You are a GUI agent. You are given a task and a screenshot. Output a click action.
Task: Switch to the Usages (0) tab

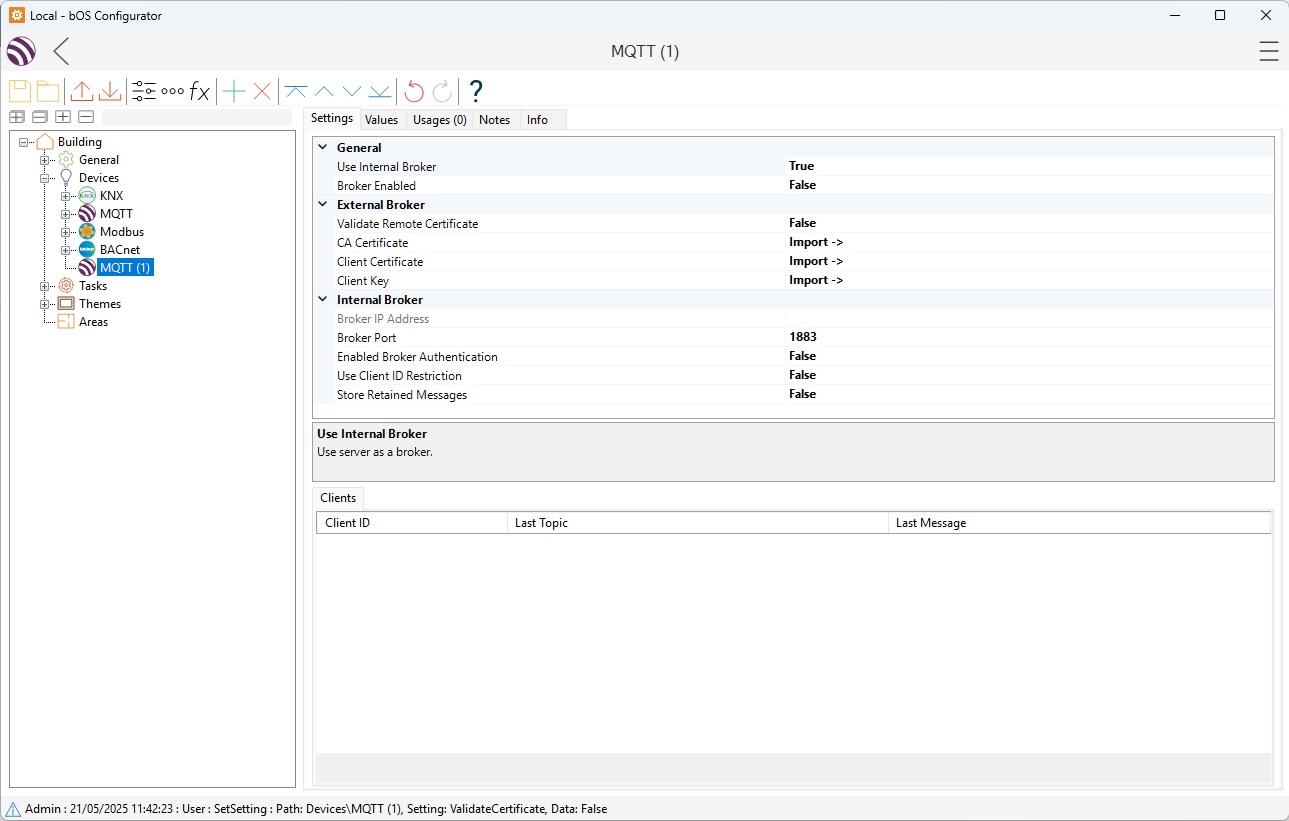pos(439,120)
